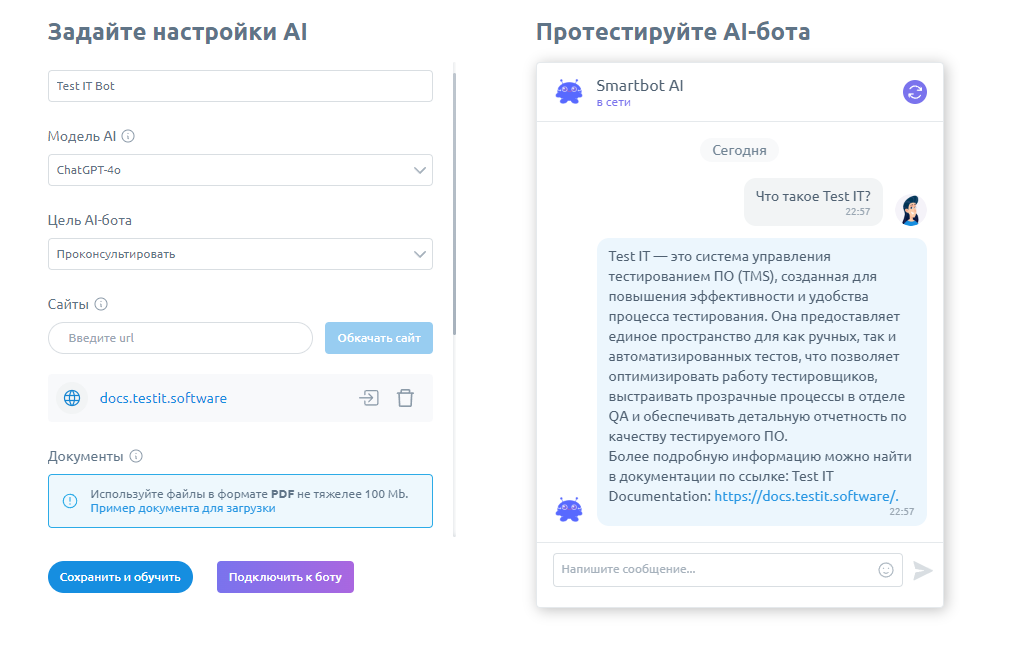
Task: Click the Smartbot AI robot avatar in header
Action: [x=570, y=91]
